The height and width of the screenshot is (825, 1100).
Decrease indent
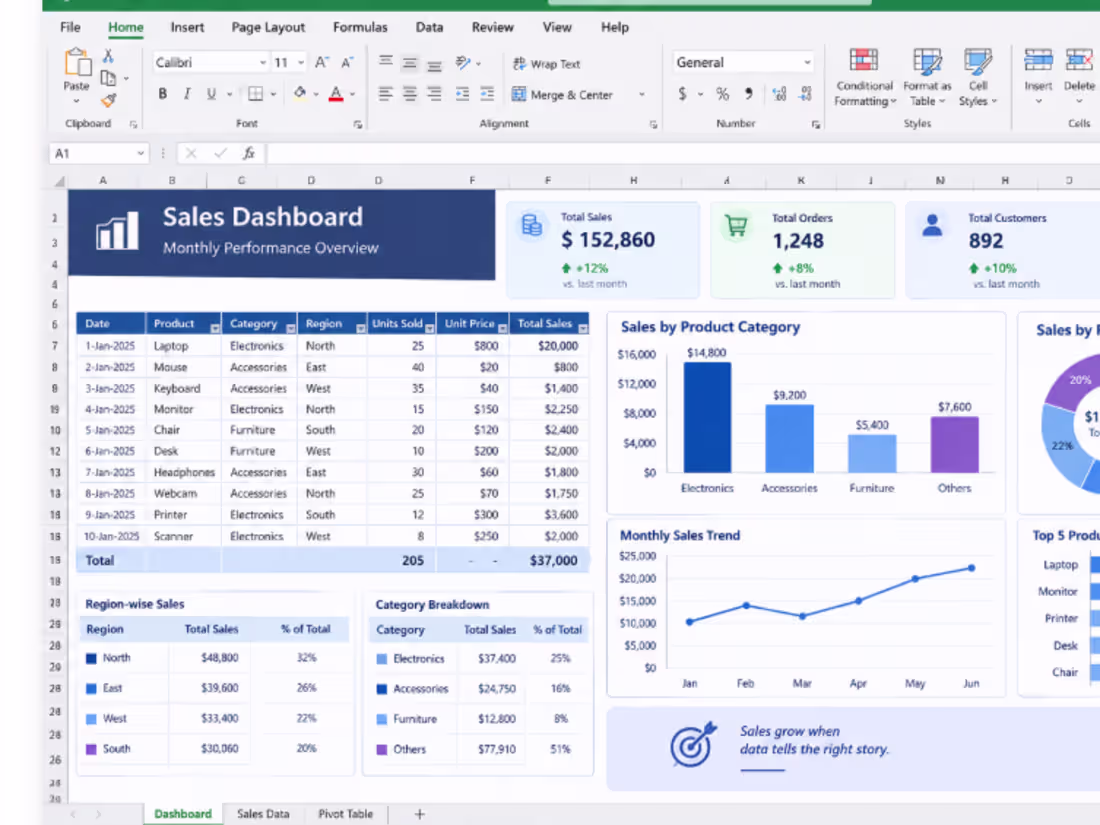pyautogui.click(x=462, y=94)
